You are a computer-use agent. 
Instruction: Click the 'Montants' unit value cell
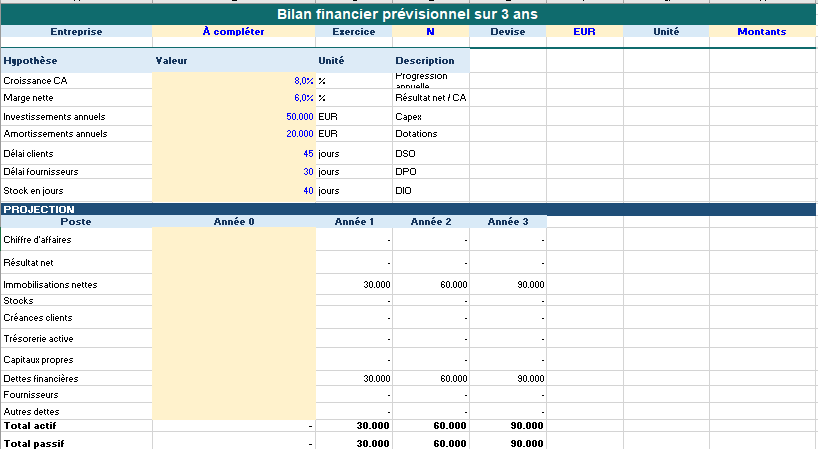[762, 31]
